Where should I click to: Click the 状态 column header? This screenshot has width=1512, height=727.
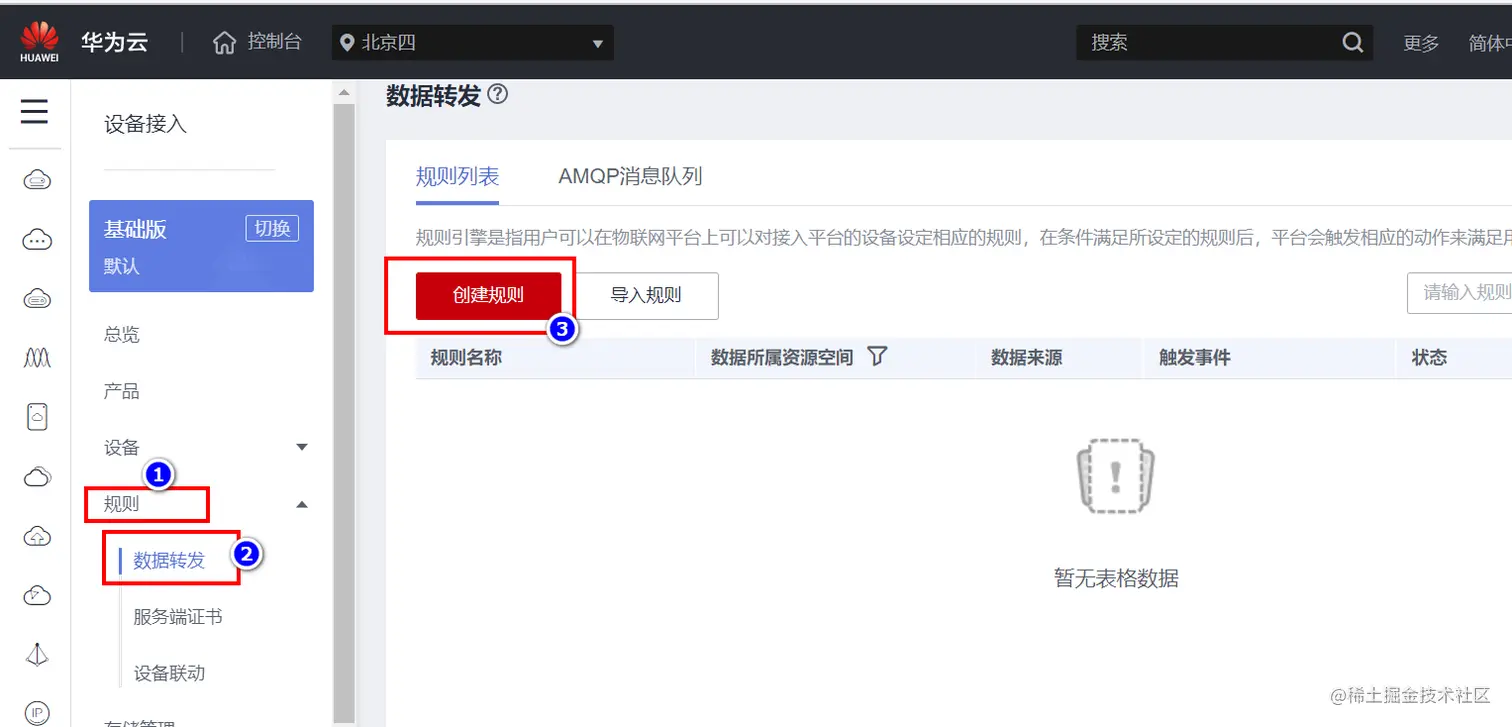1429,357
